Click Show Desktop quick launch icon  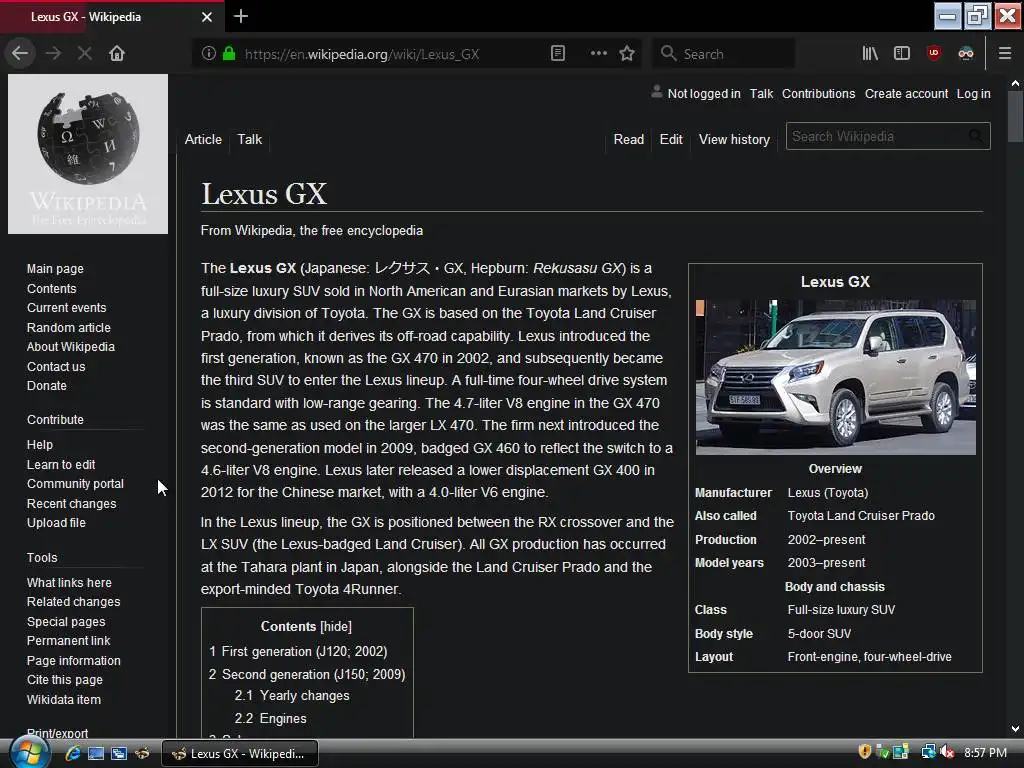(96, 753)
